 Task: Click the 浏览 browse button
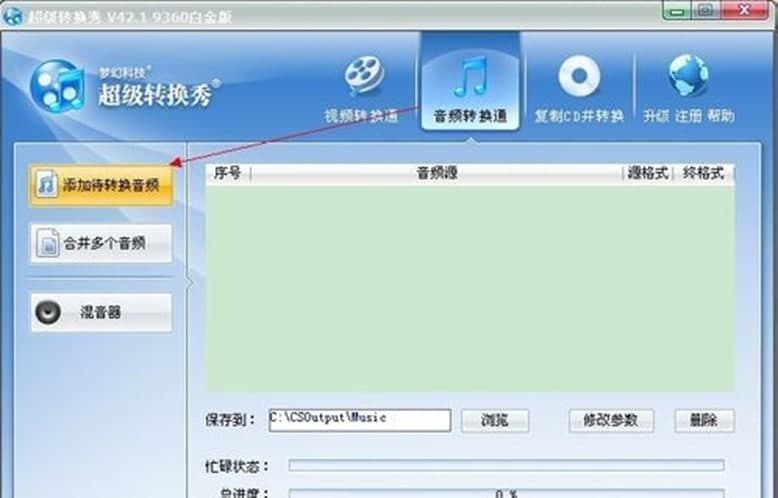coord(495,420)
